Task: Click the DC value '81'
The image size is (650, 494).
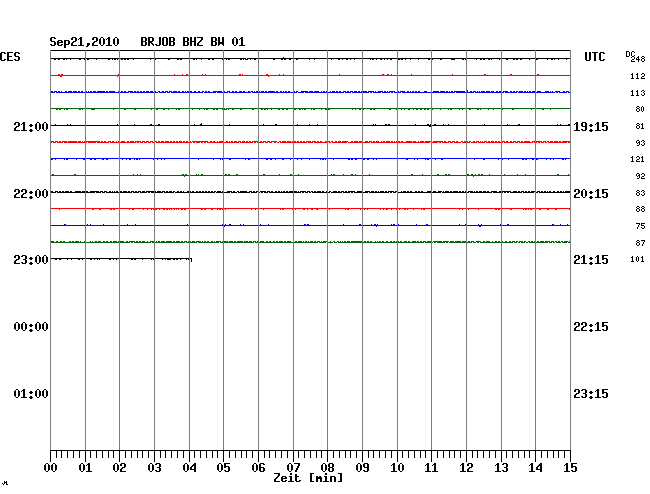Action: click(640, 126)
